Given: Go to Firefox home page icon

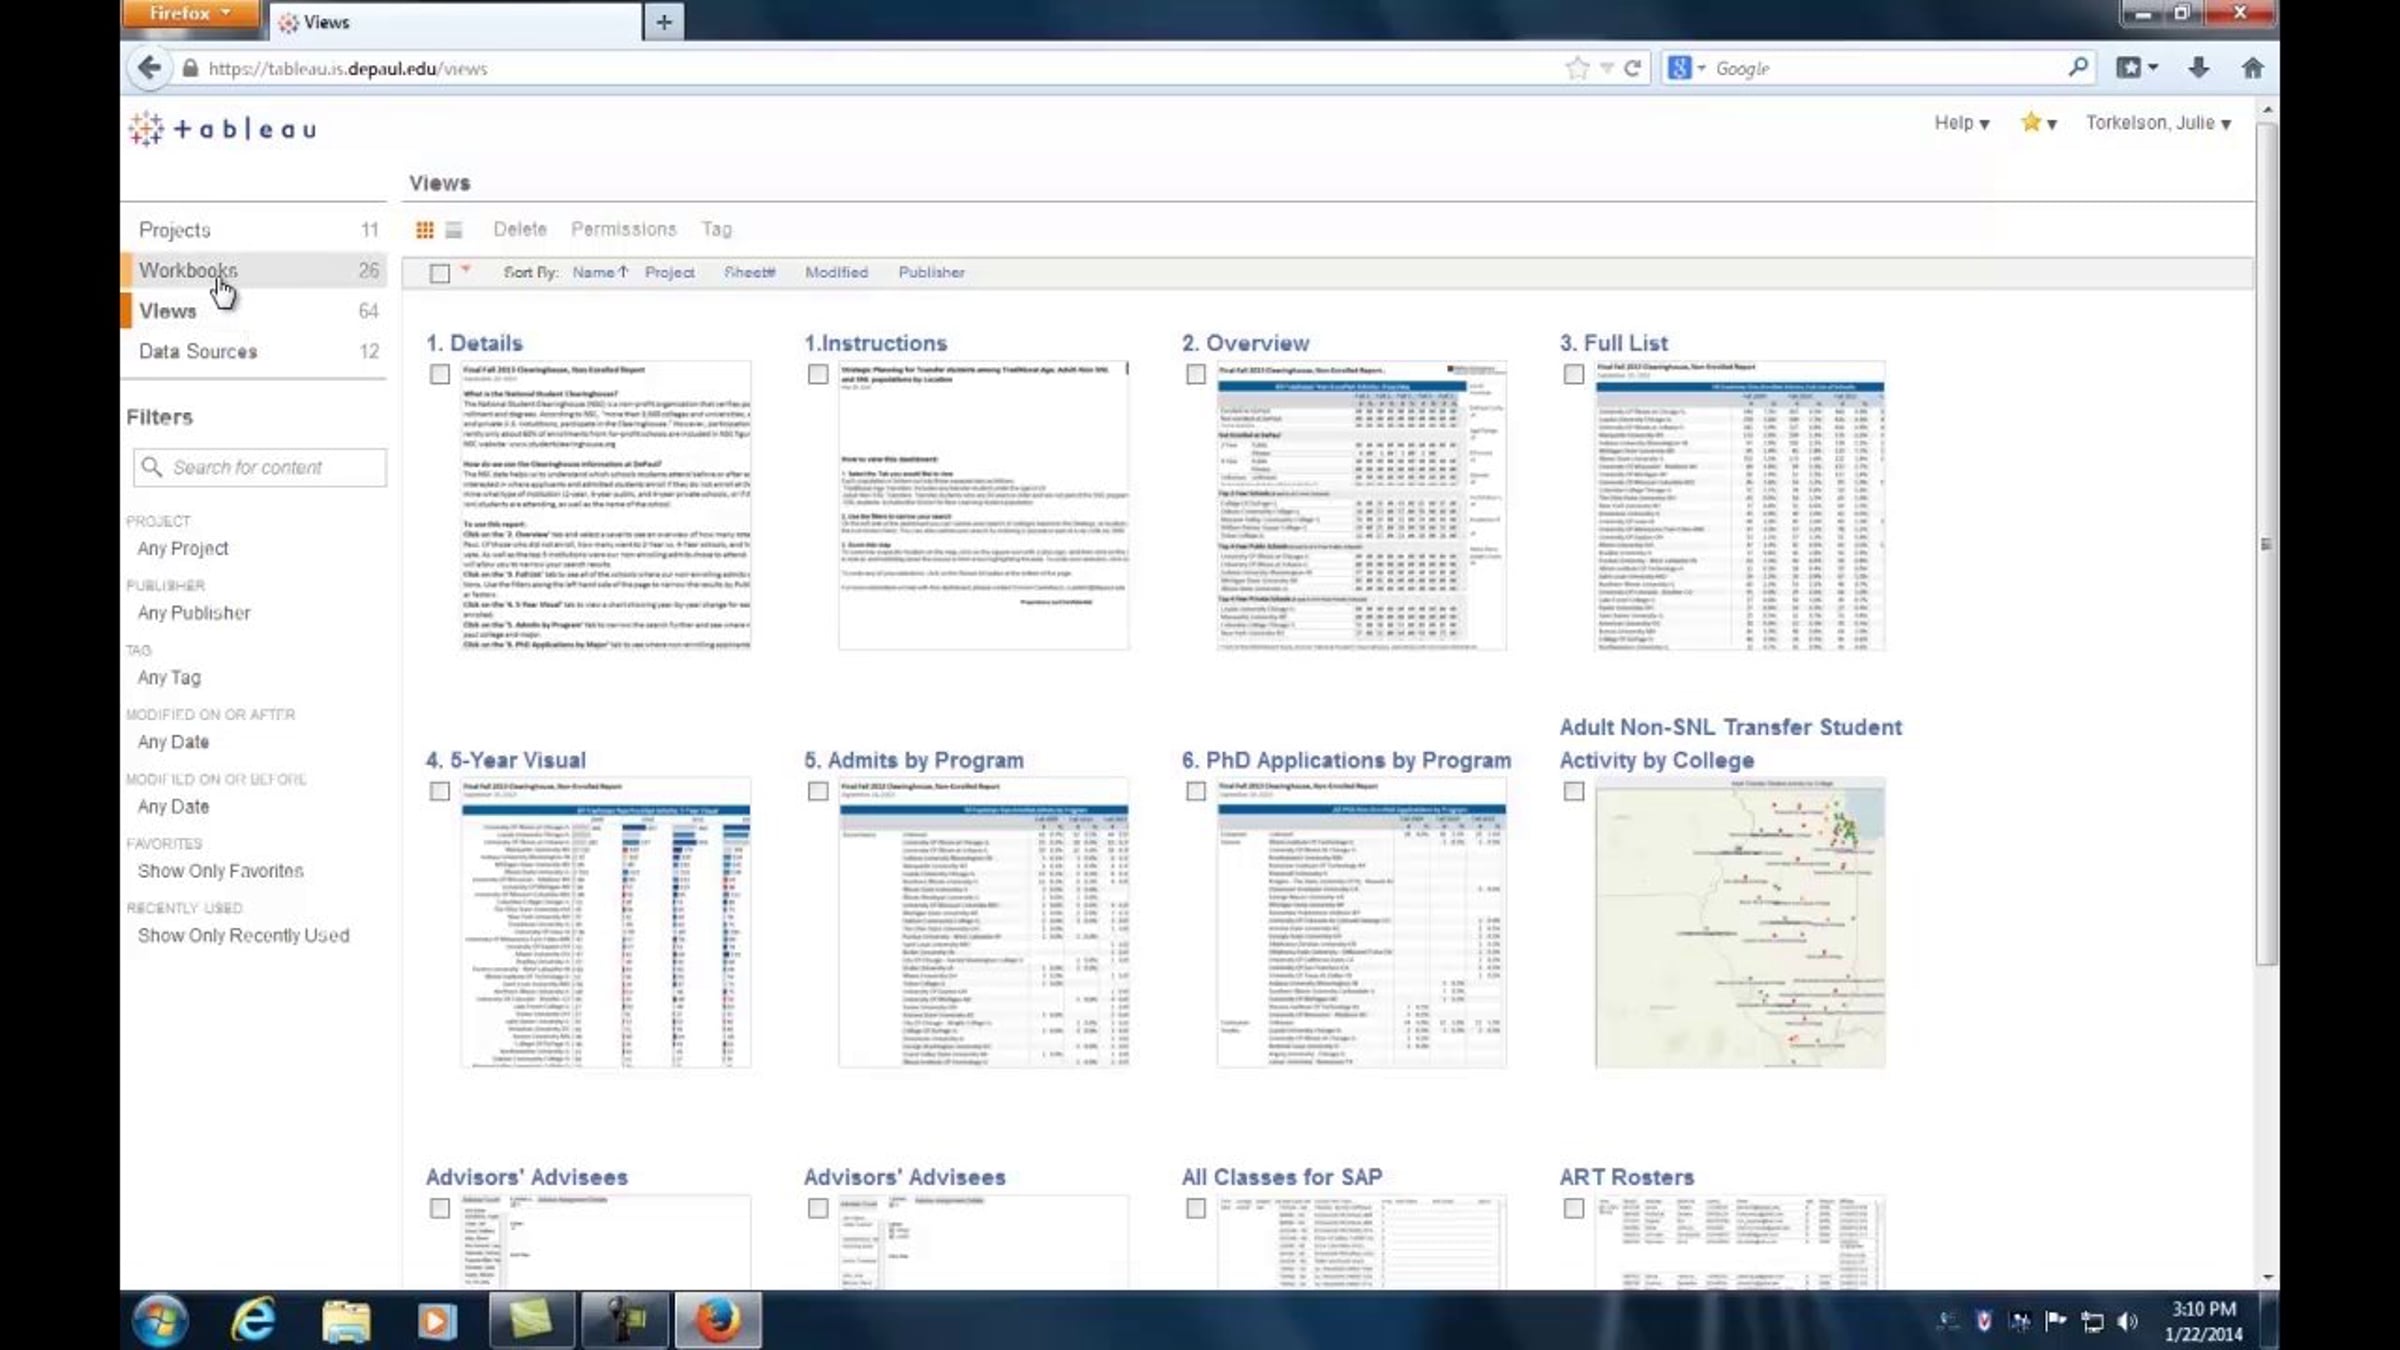Looking at the screenshot, I should 2252,68.
